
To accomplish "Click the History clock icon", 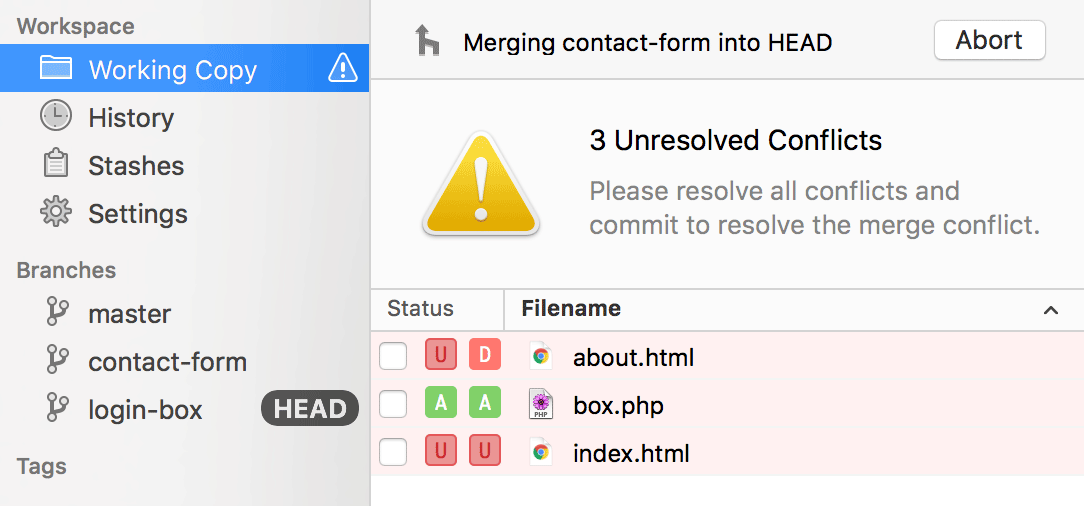I will click(x=56, y=117).
